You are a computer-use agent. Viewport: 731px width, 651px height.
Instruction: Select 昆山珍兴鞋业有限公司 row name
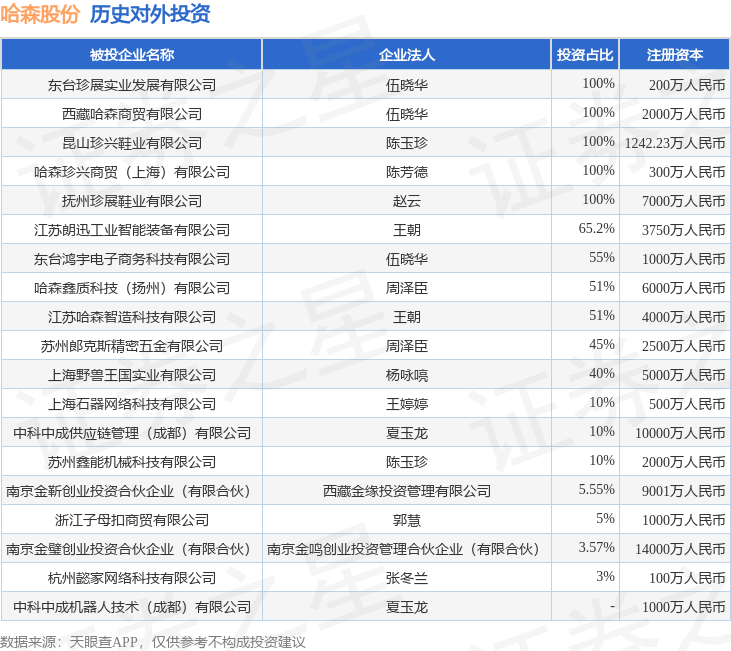pos(132,143)
